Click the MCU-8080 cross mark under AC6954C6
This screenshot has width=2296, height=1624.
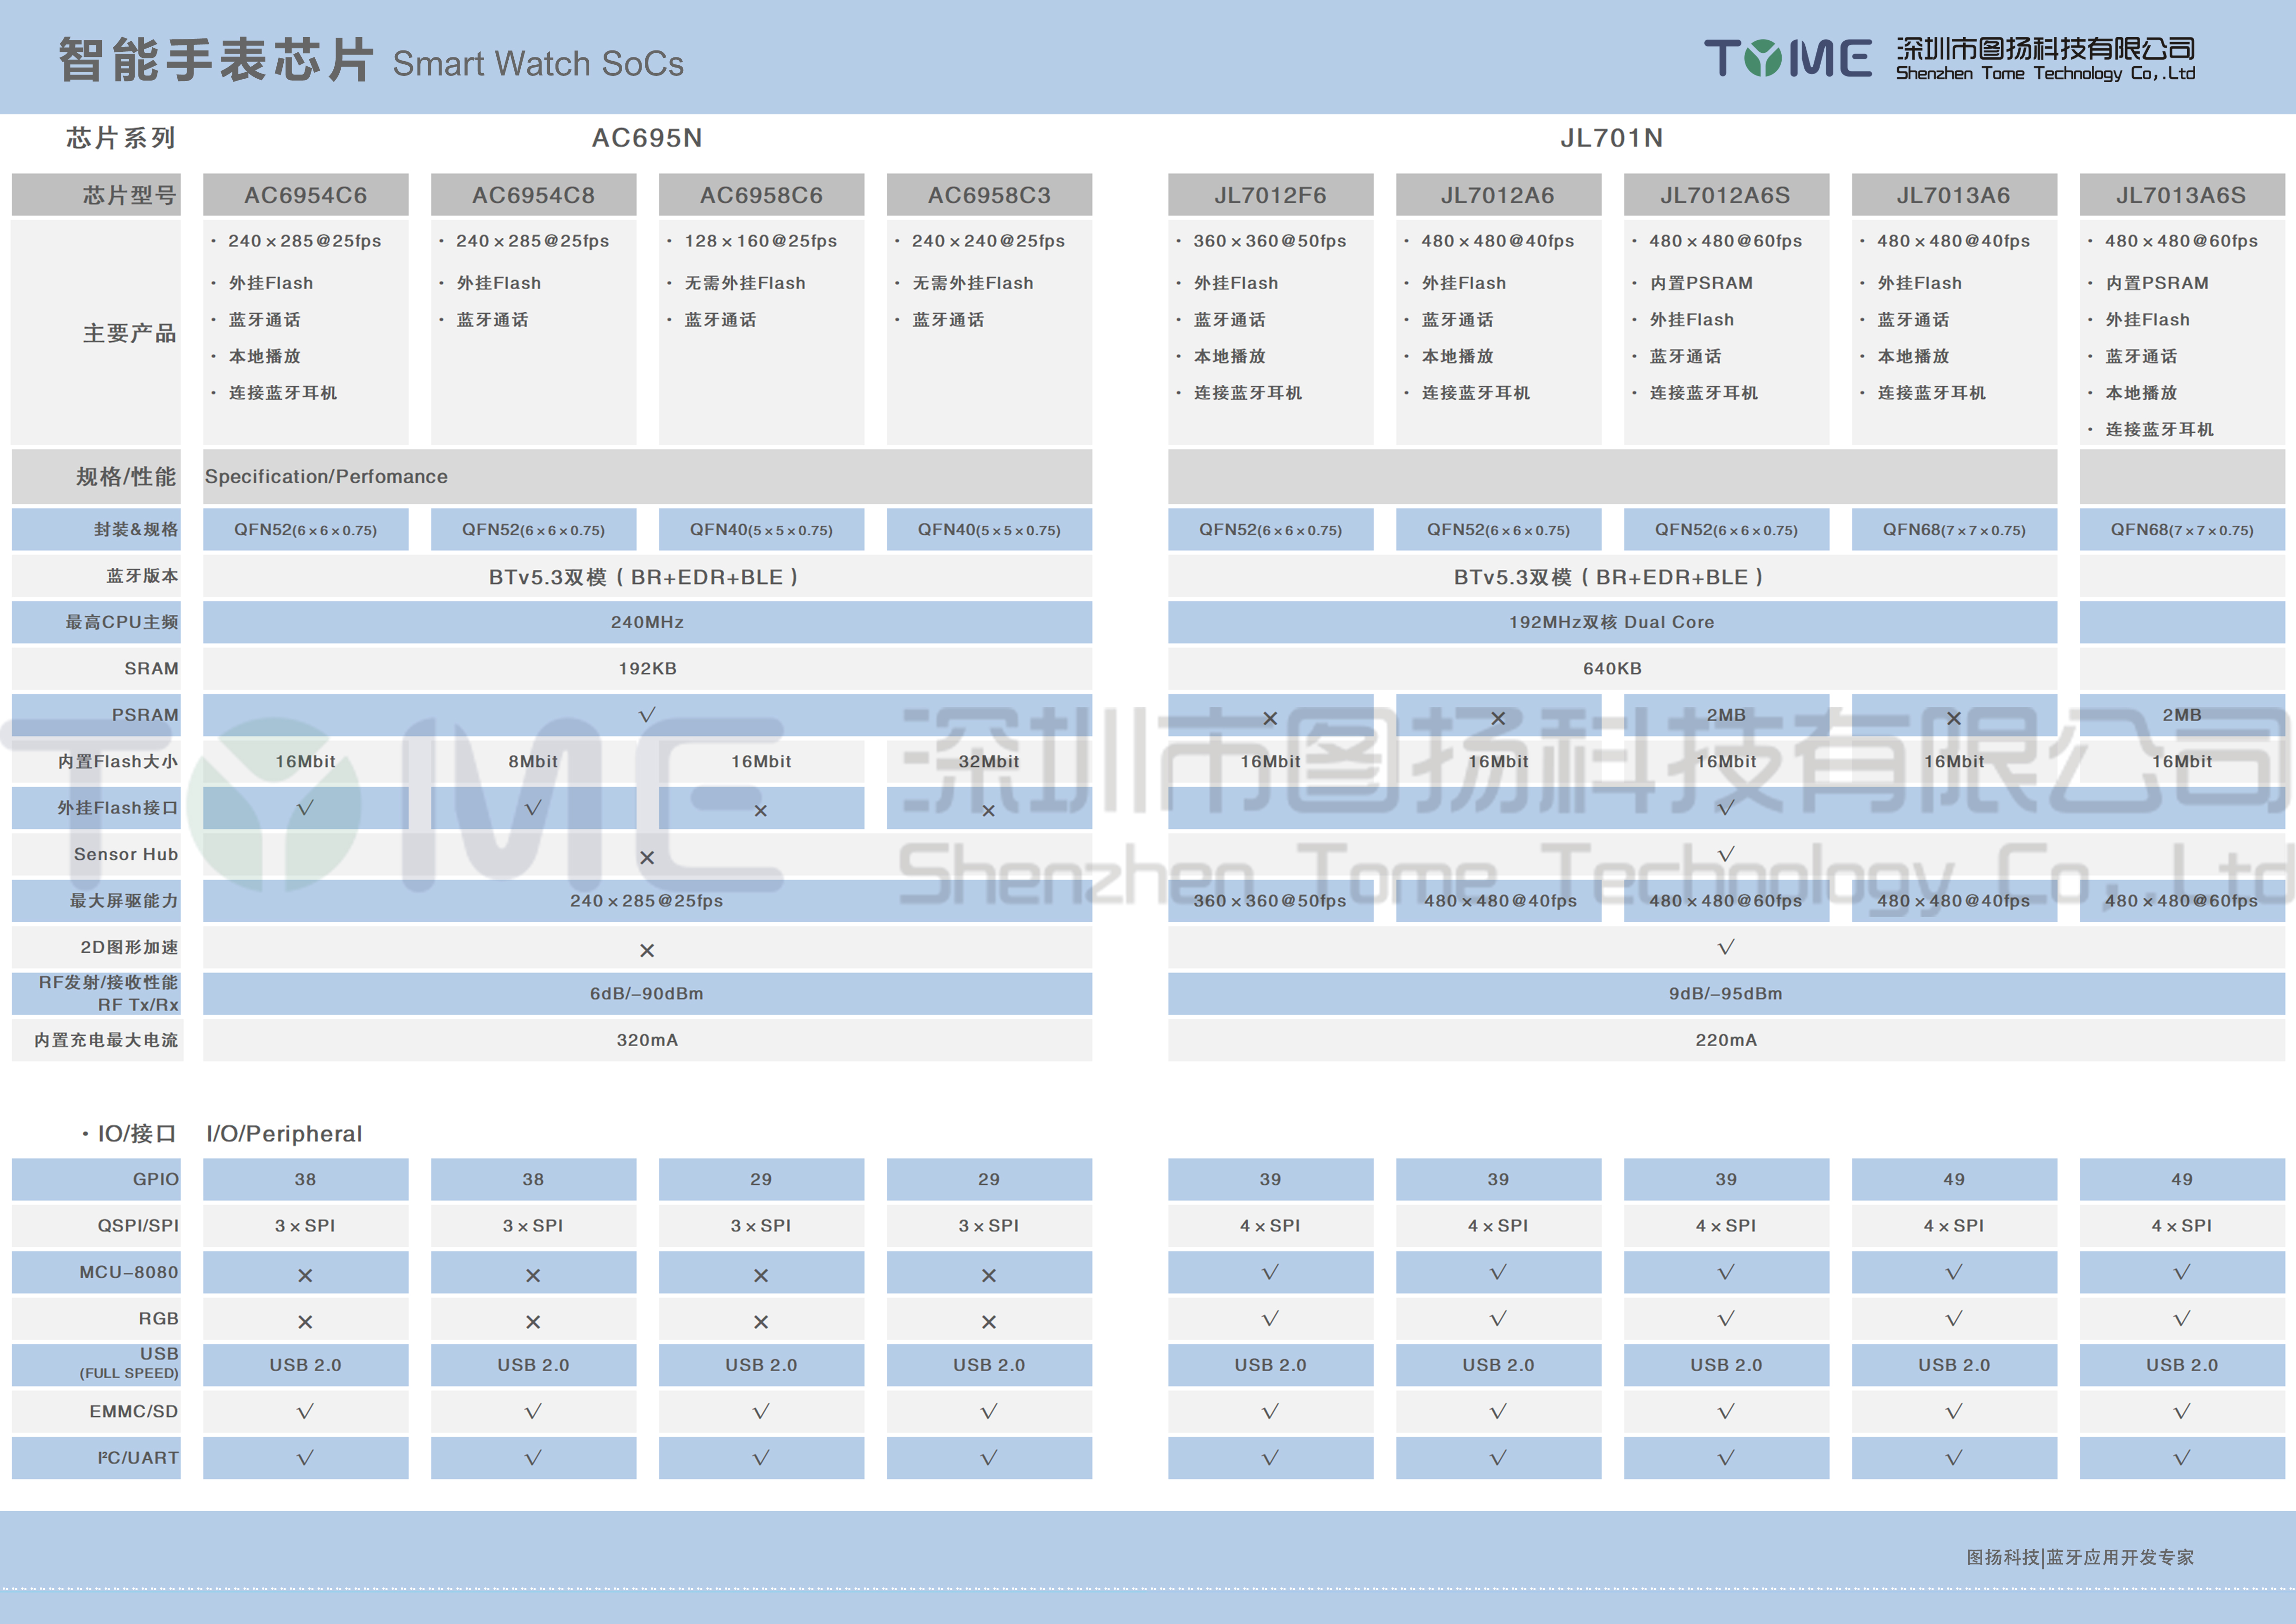tap(306, 1276)
